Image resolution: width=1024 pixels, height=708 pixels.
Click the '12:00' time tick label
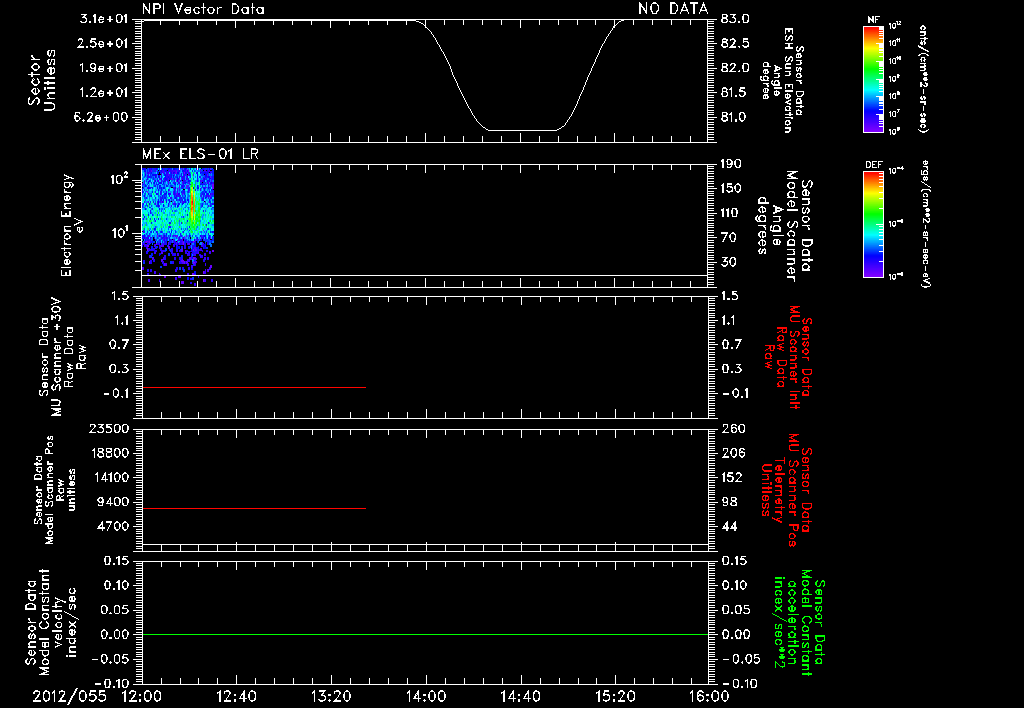point(142,696)
